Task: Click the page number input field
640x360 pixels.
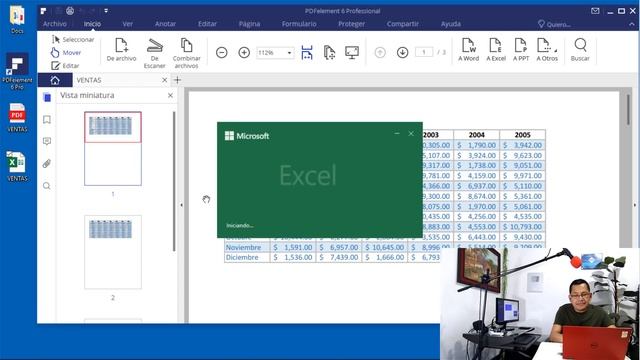Action: [x=424, y=52]
